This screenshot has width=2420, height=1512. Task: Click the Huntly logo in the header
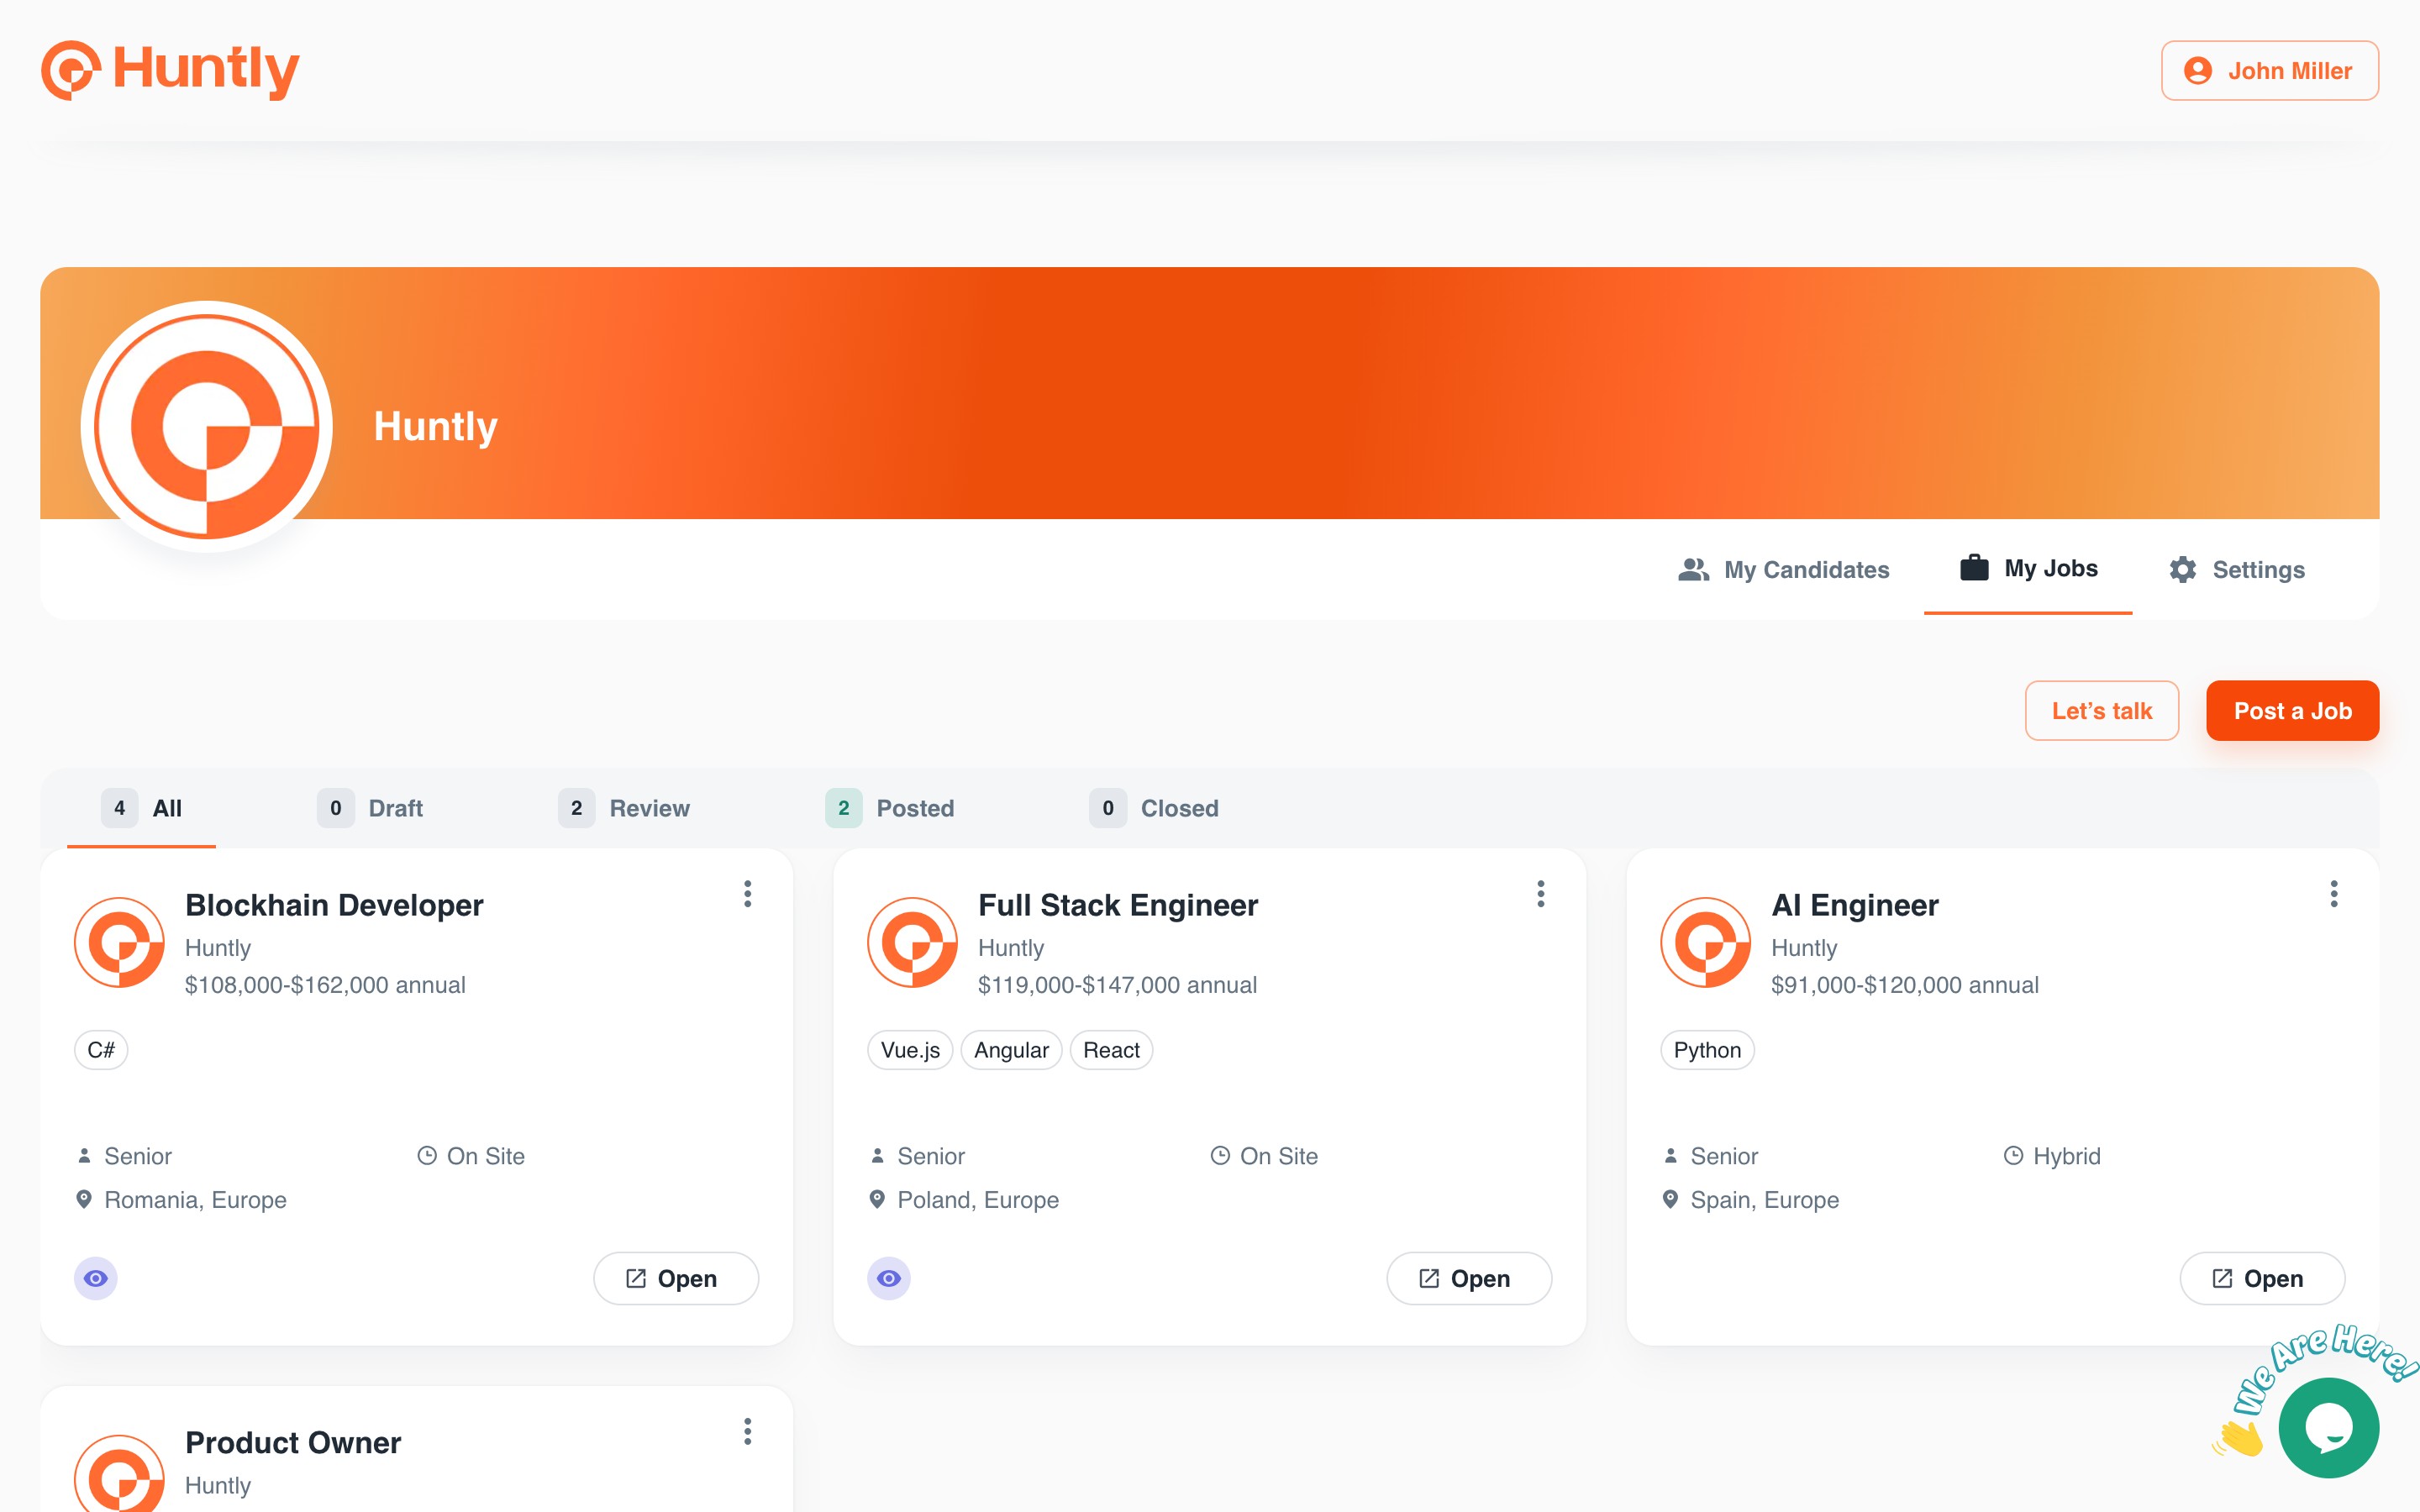pyautogui.click(x=170, y=70)
